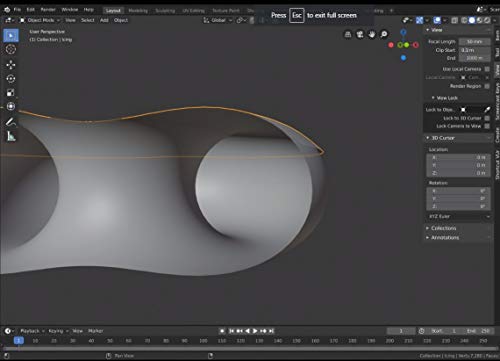Click the Focal Length value field

[x=474, y=42]
